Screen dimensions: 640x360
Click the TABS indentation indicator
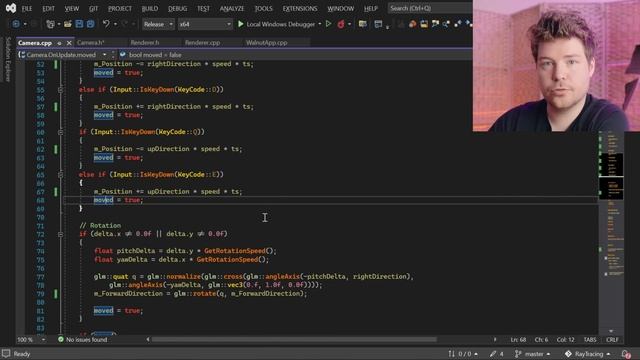pyautogui.click(x=590, y=340)
